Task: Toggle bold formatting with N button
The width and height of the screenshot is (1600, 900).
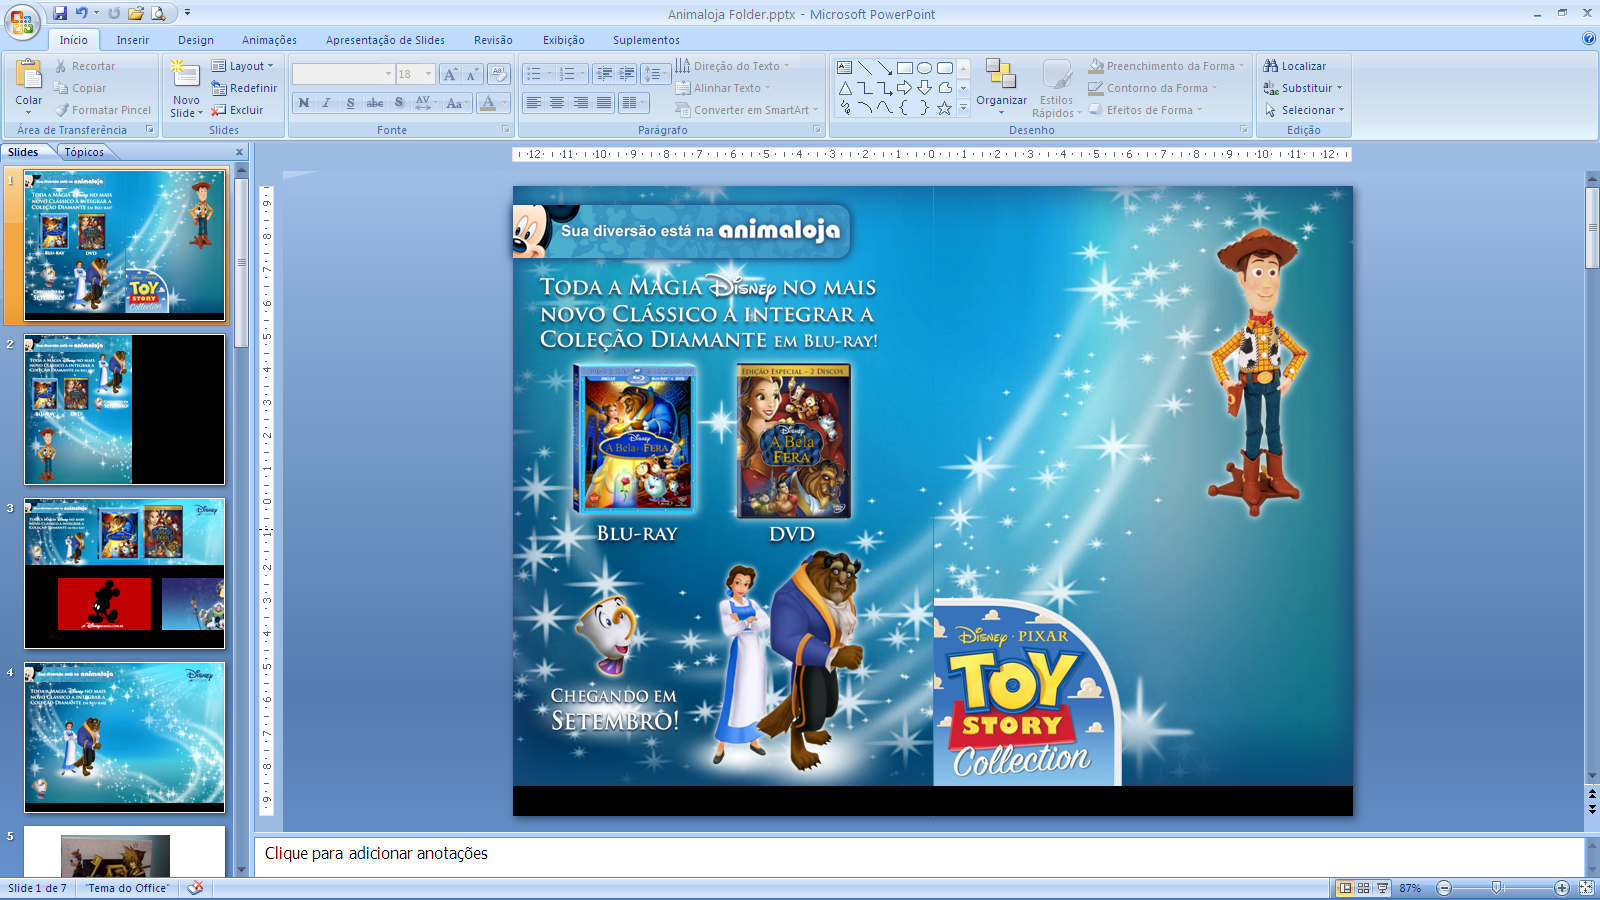Action: click(x=304, y=103)
